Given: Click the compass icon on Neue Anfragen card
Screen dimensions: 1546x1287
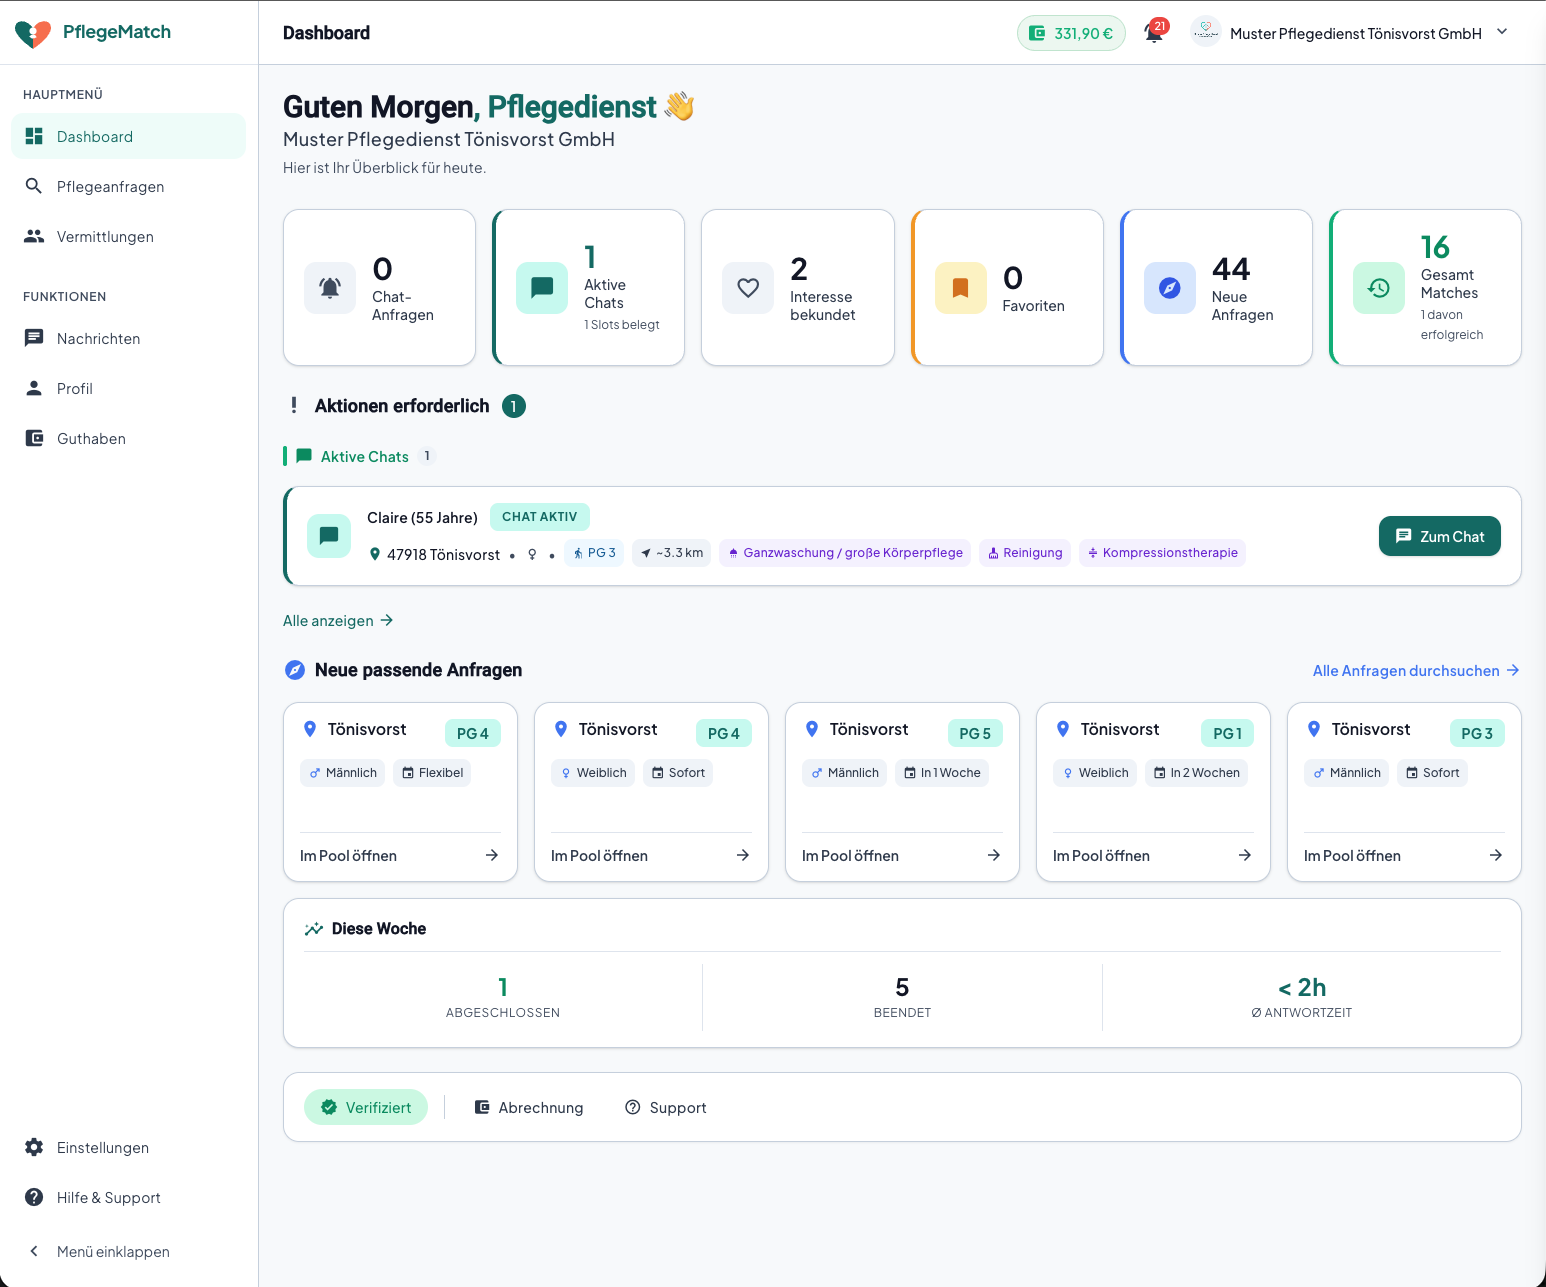Looking at the screenshot, I should coord(1169,288).
